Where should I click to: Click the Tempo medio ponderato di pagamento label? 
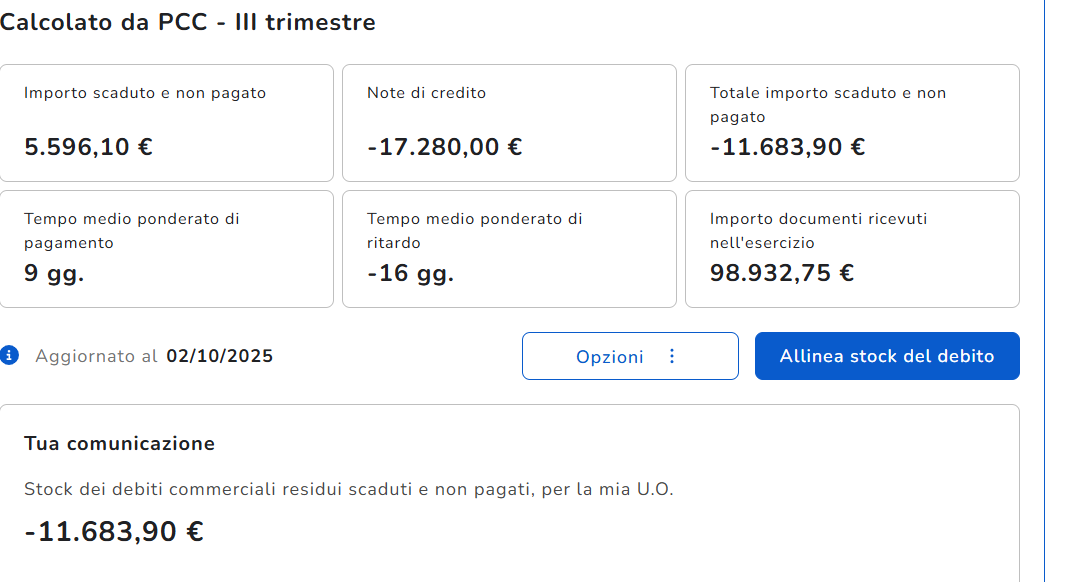131,230
